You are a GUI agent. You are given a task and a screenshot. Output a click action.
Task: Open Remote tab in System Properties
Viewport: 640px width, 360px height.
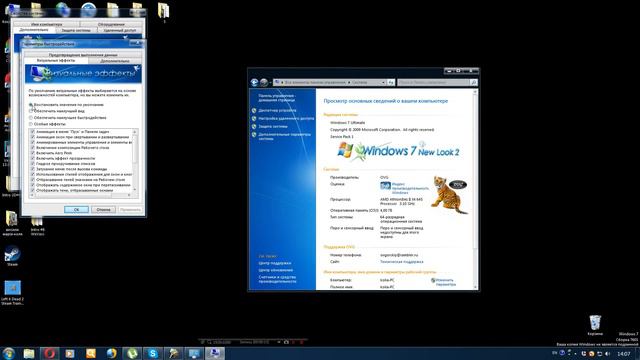coord(120,30)
